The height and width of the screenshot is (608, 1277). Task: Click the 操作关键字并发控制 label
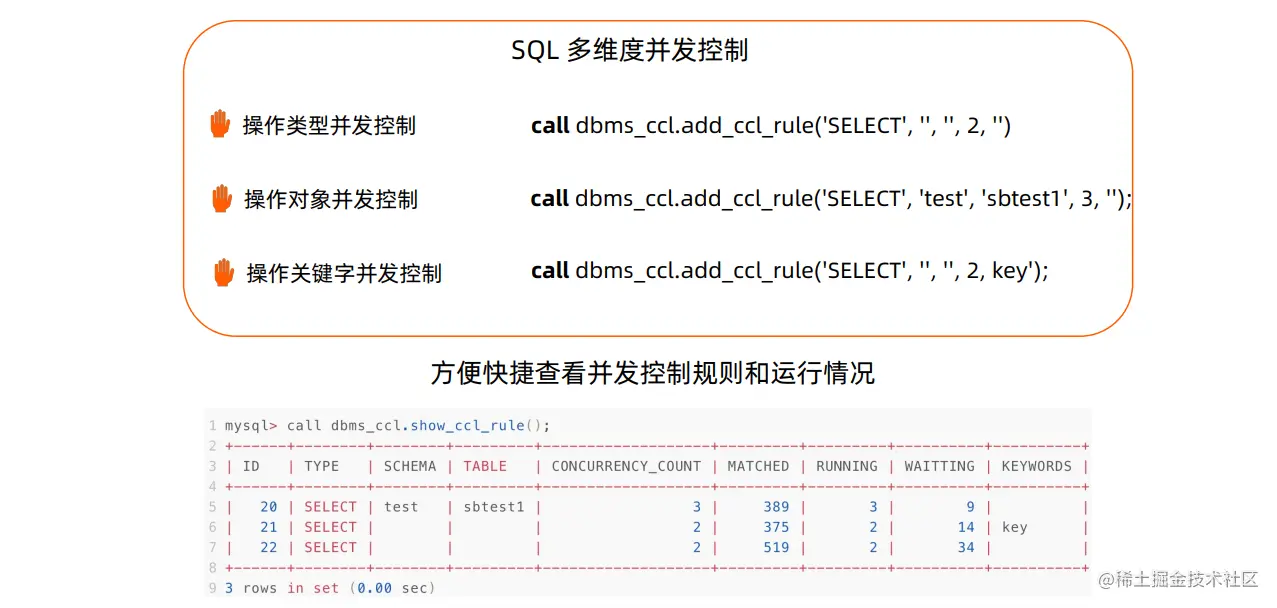(x=344, y=273)
